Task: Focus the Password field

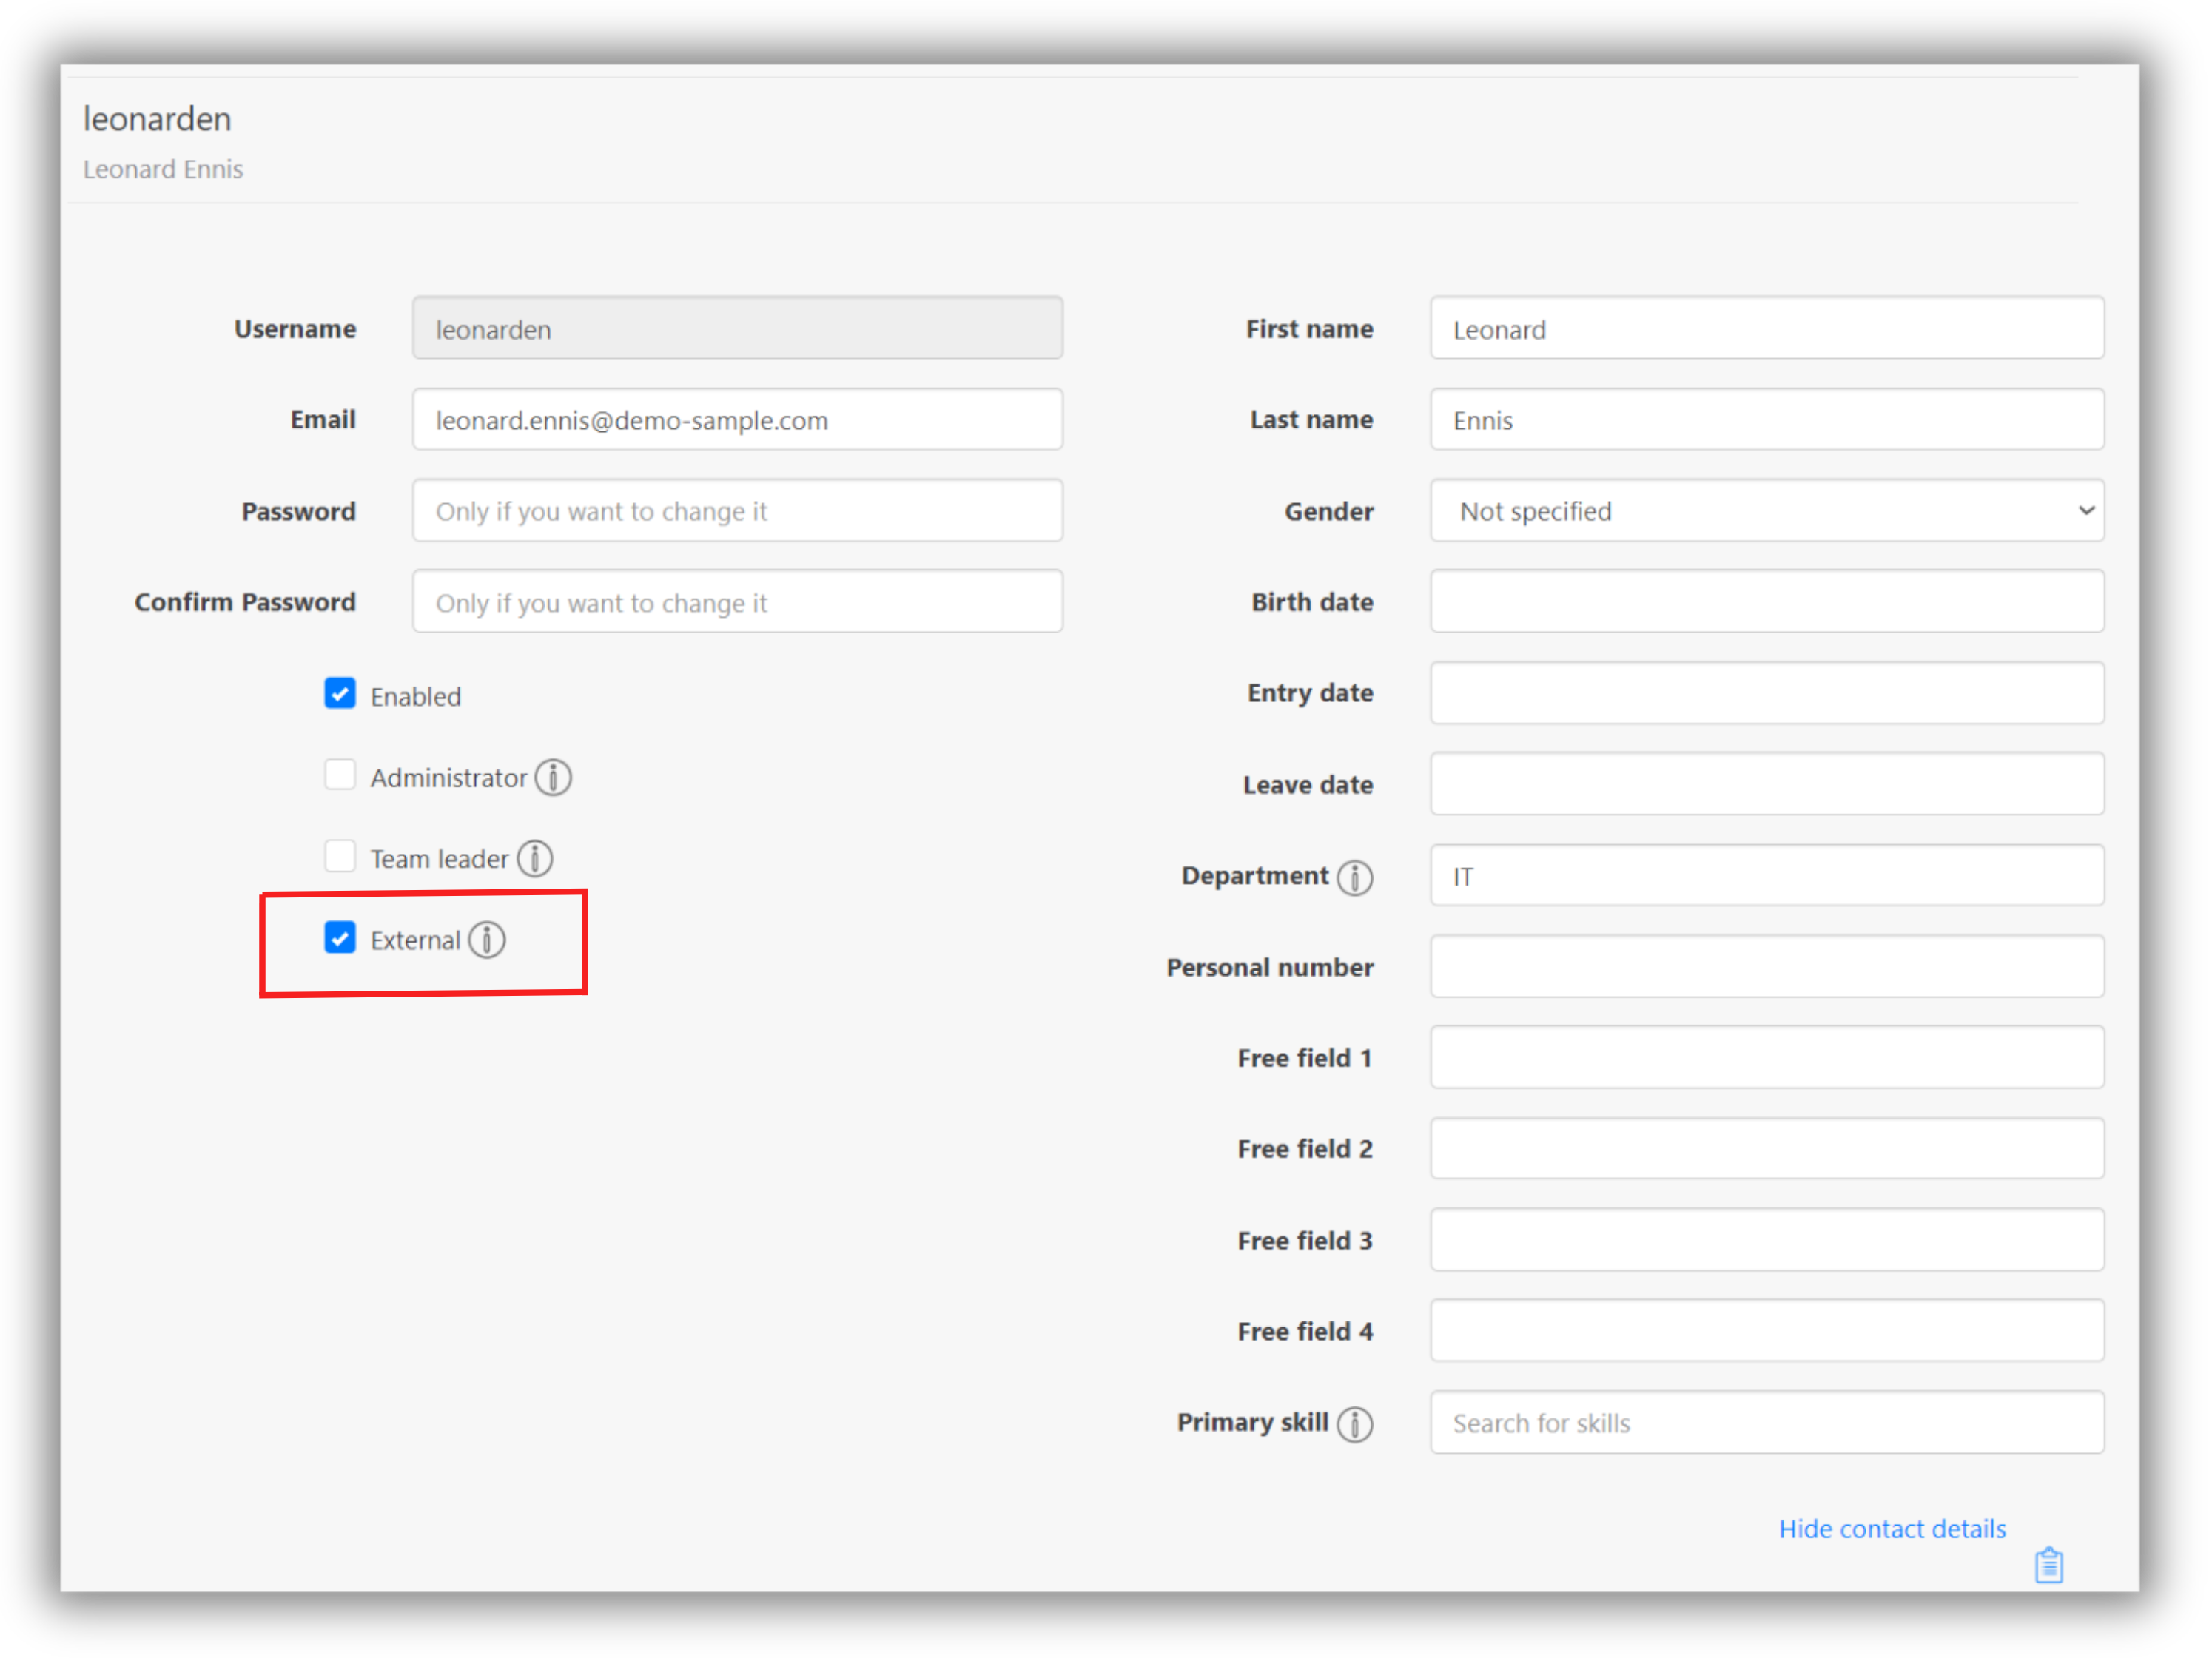Action: 737,511
